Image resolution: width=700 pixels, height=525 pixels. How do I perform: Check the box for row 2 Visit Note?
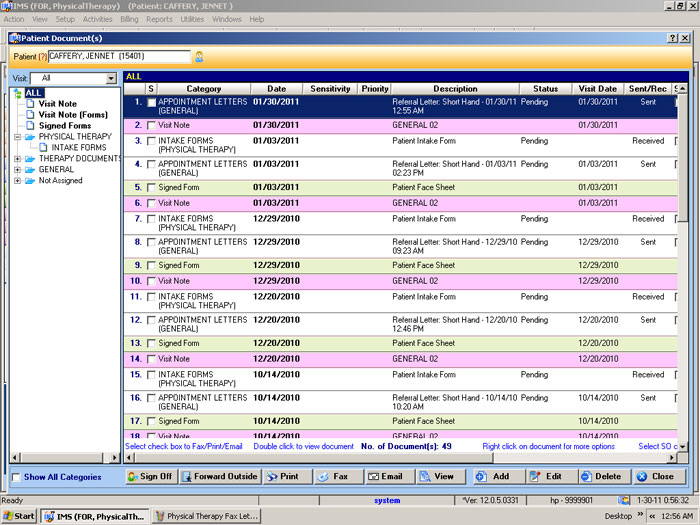152,125
